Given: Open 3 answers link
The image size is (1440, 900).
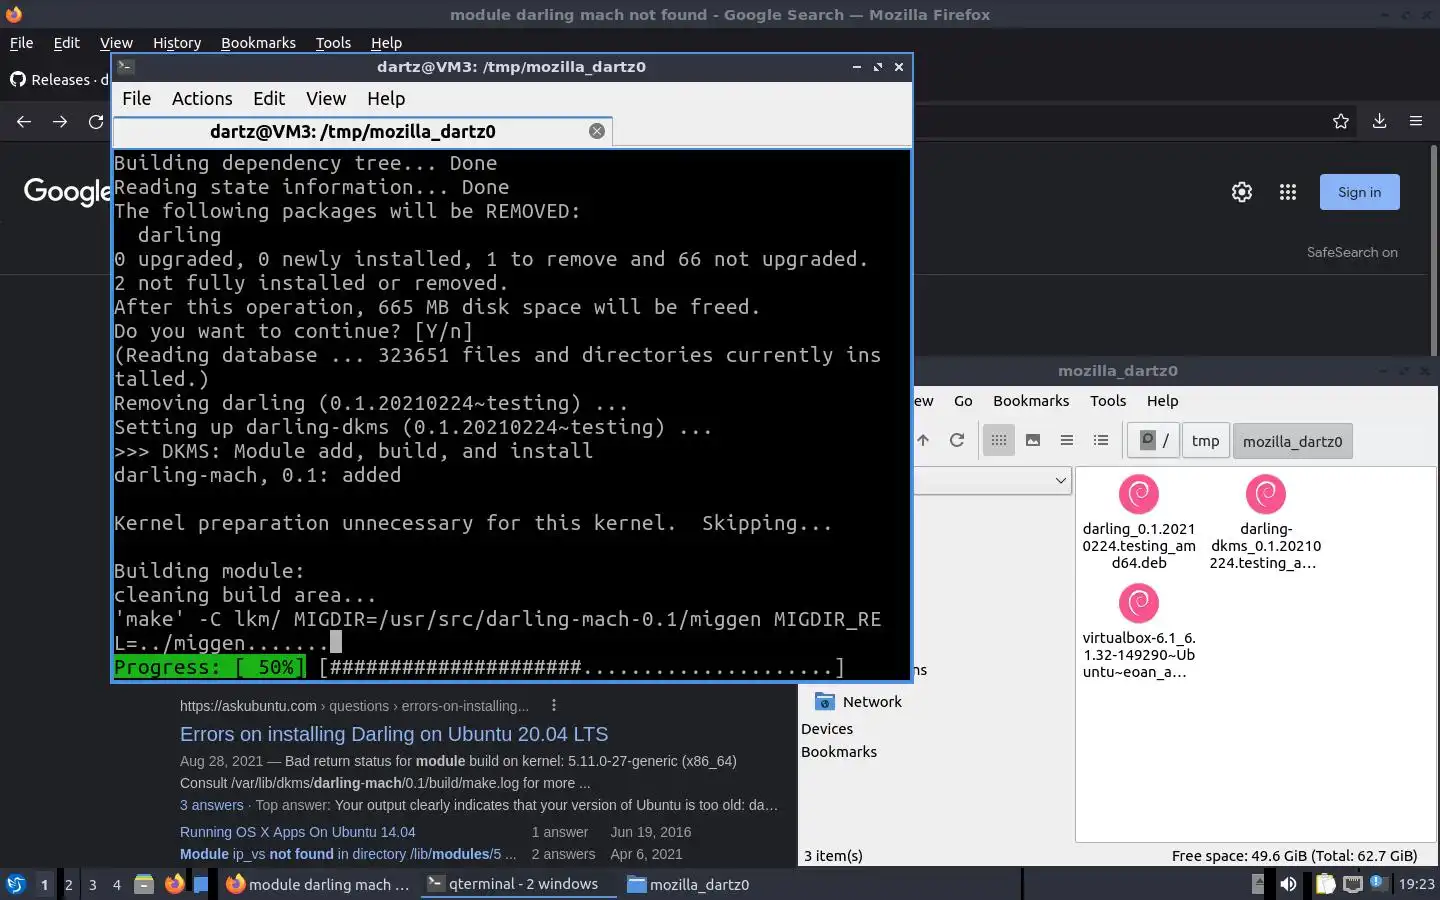Looking at the screenshot, I should (212, 805).
